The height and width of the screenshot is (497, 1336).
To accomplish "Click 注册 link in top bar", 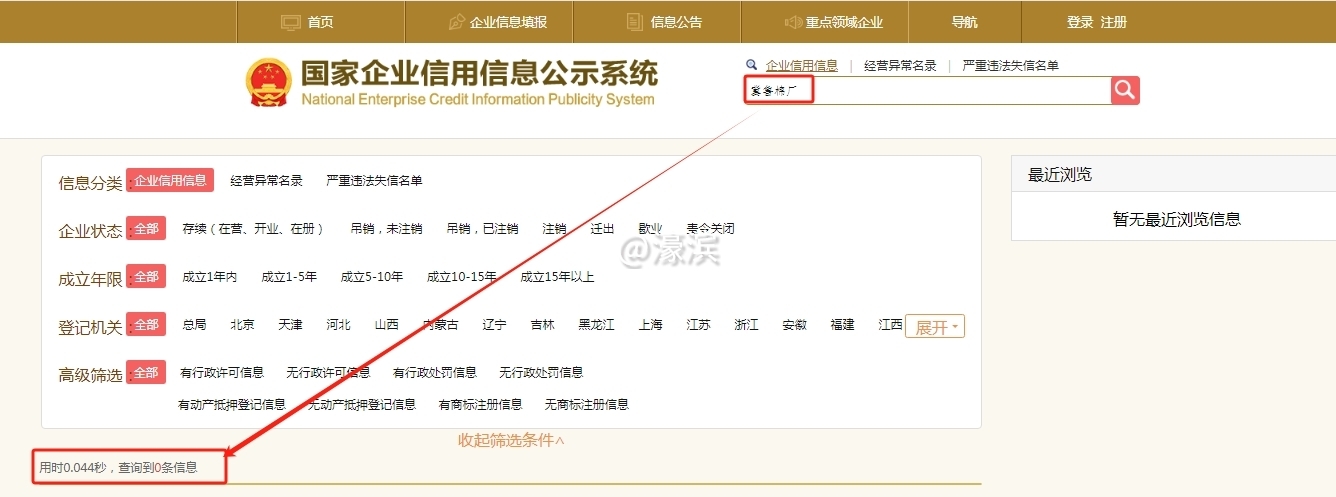I will coord(1114,22).
